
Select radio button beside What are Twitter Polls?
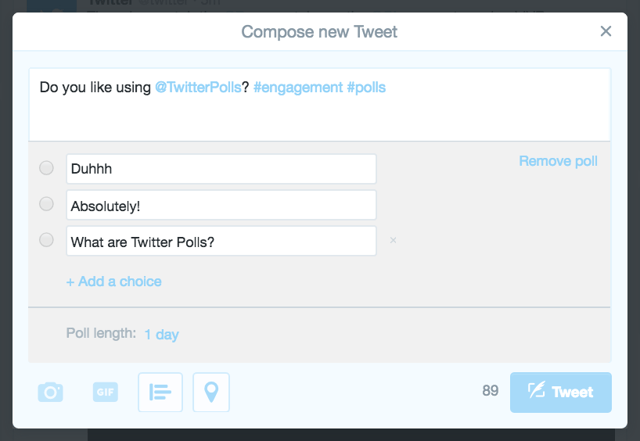tap(46, 240)
